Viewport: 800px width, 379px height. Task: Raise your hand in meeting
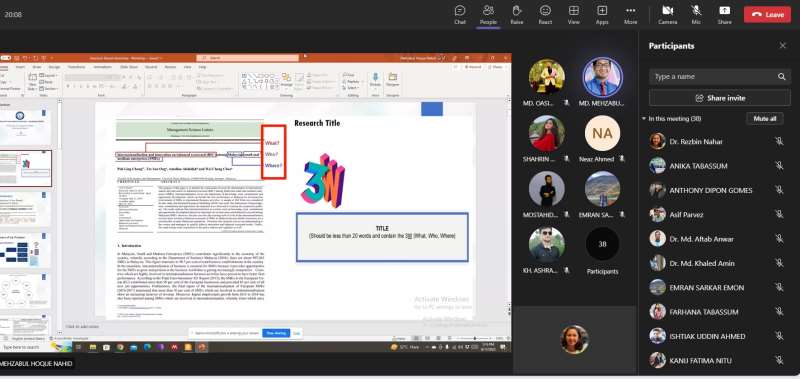[516, 14]
